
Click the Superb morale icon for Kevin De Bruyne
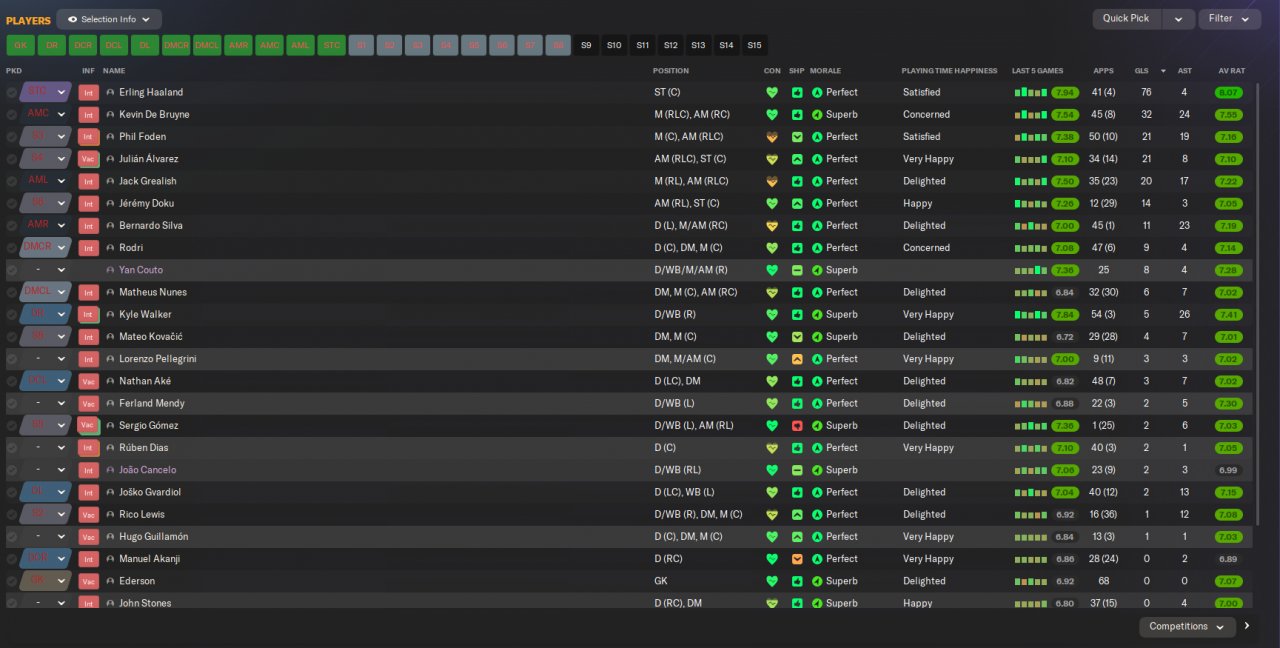pos(817,114)
